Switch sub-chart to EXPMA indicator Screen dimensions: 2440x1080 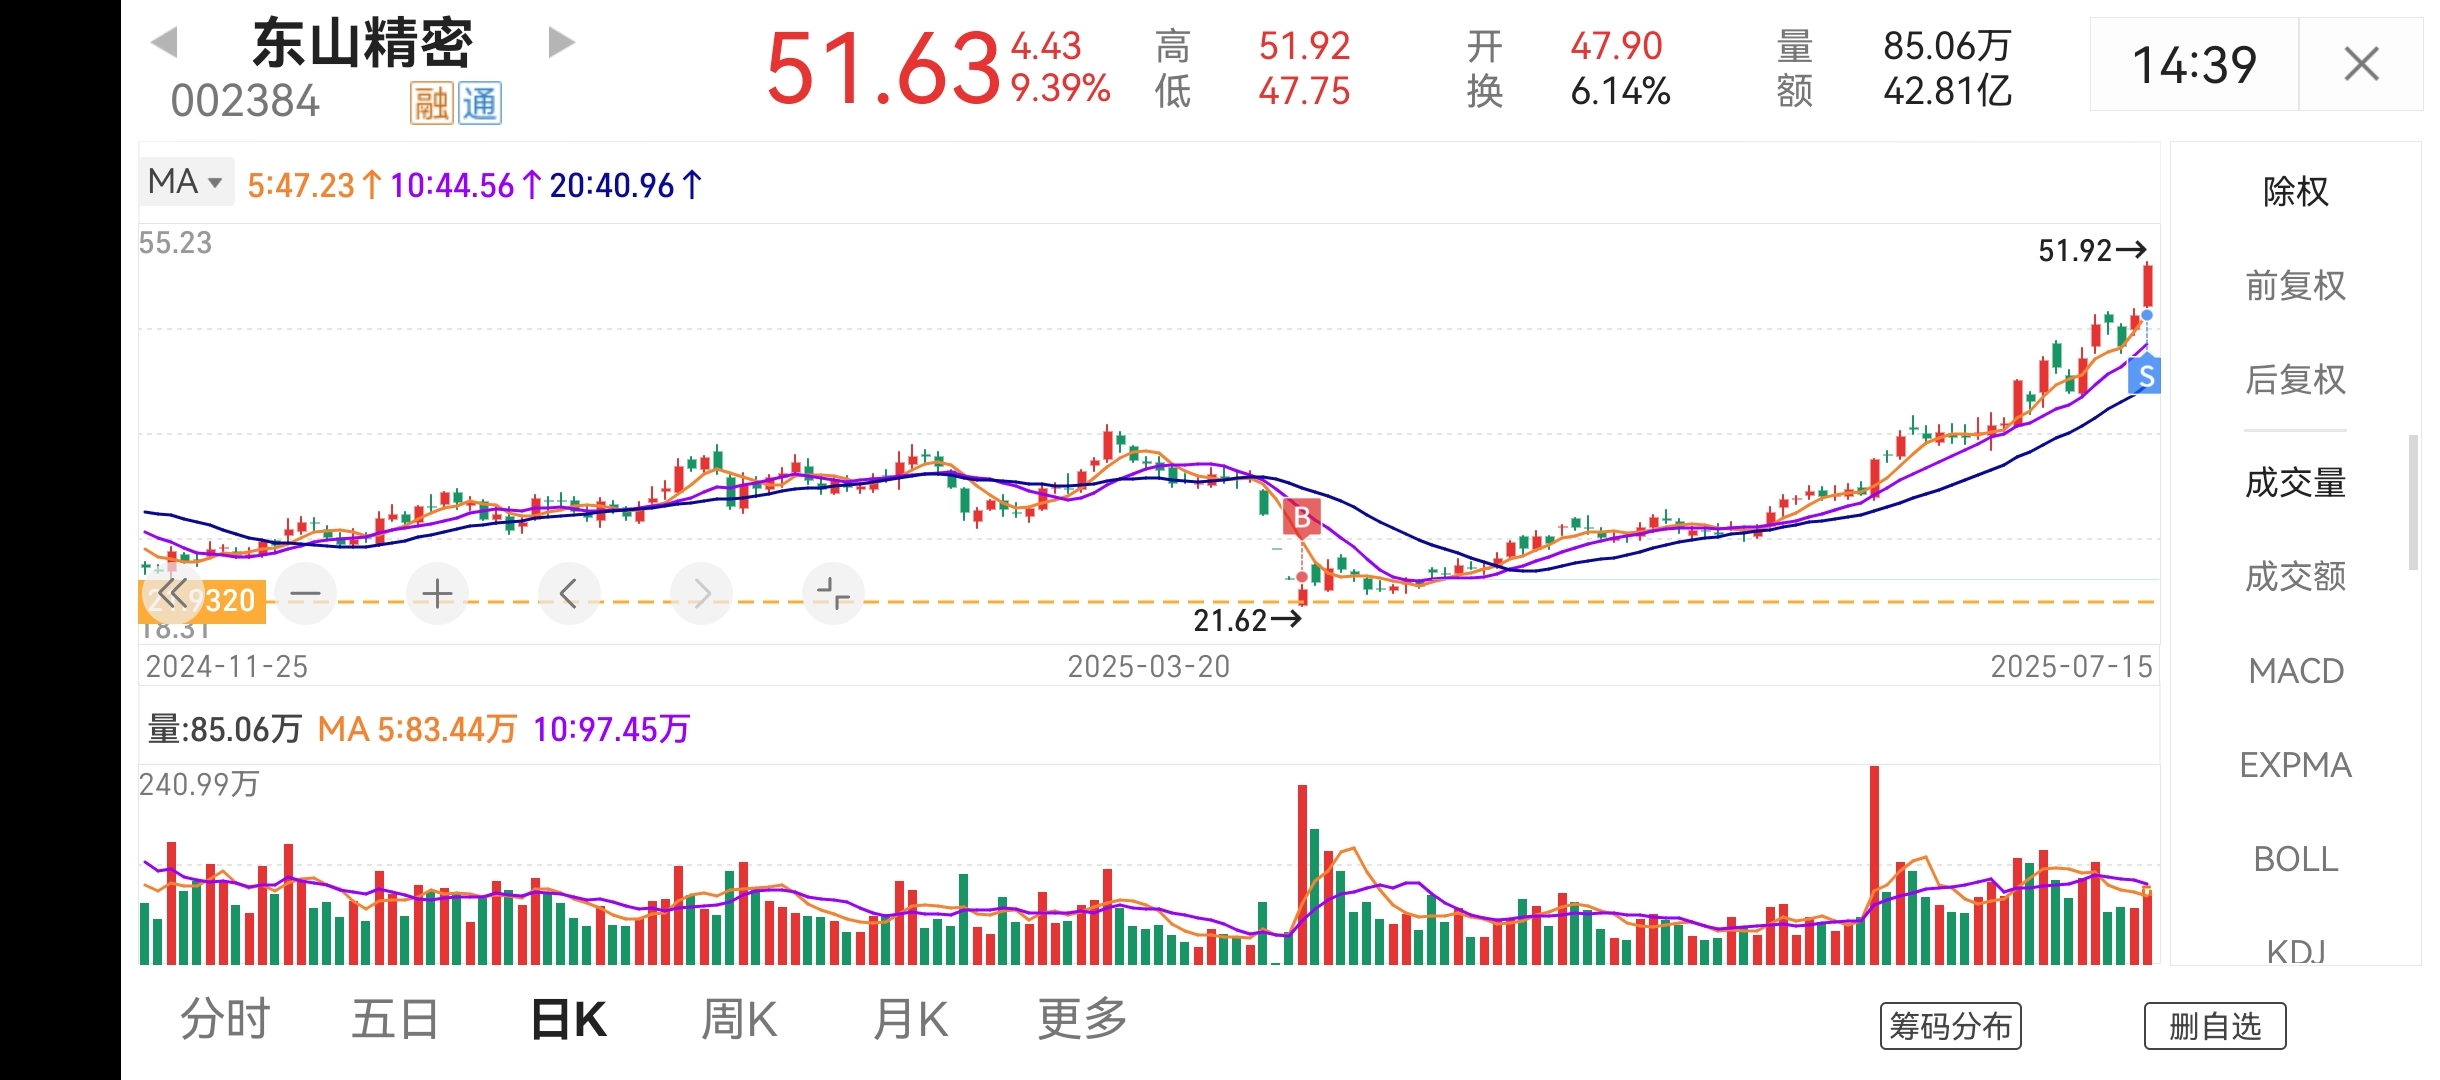click(x=2295, y=765)
